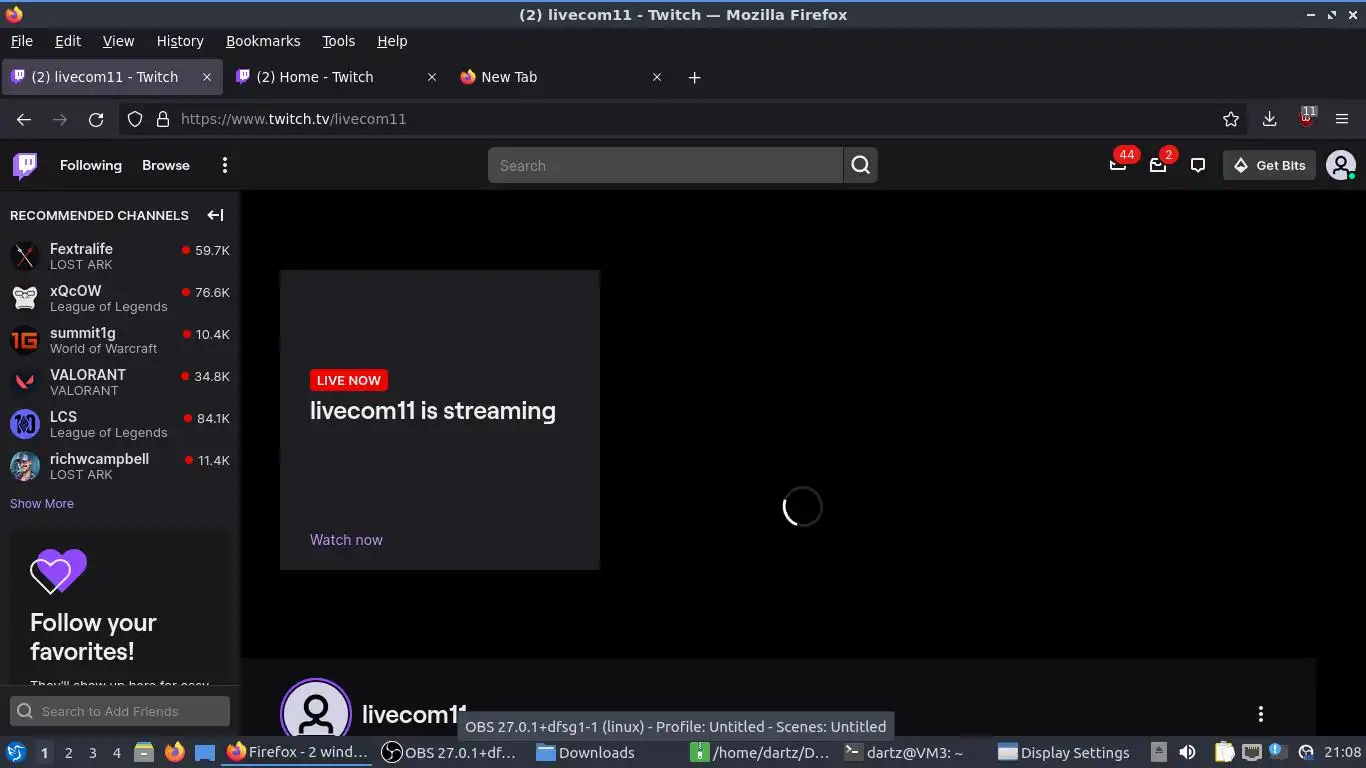Image resolution: width=1366 pixels, height=768 pixels.
Task: Switch to workspace 2
Action: (68, 753)
